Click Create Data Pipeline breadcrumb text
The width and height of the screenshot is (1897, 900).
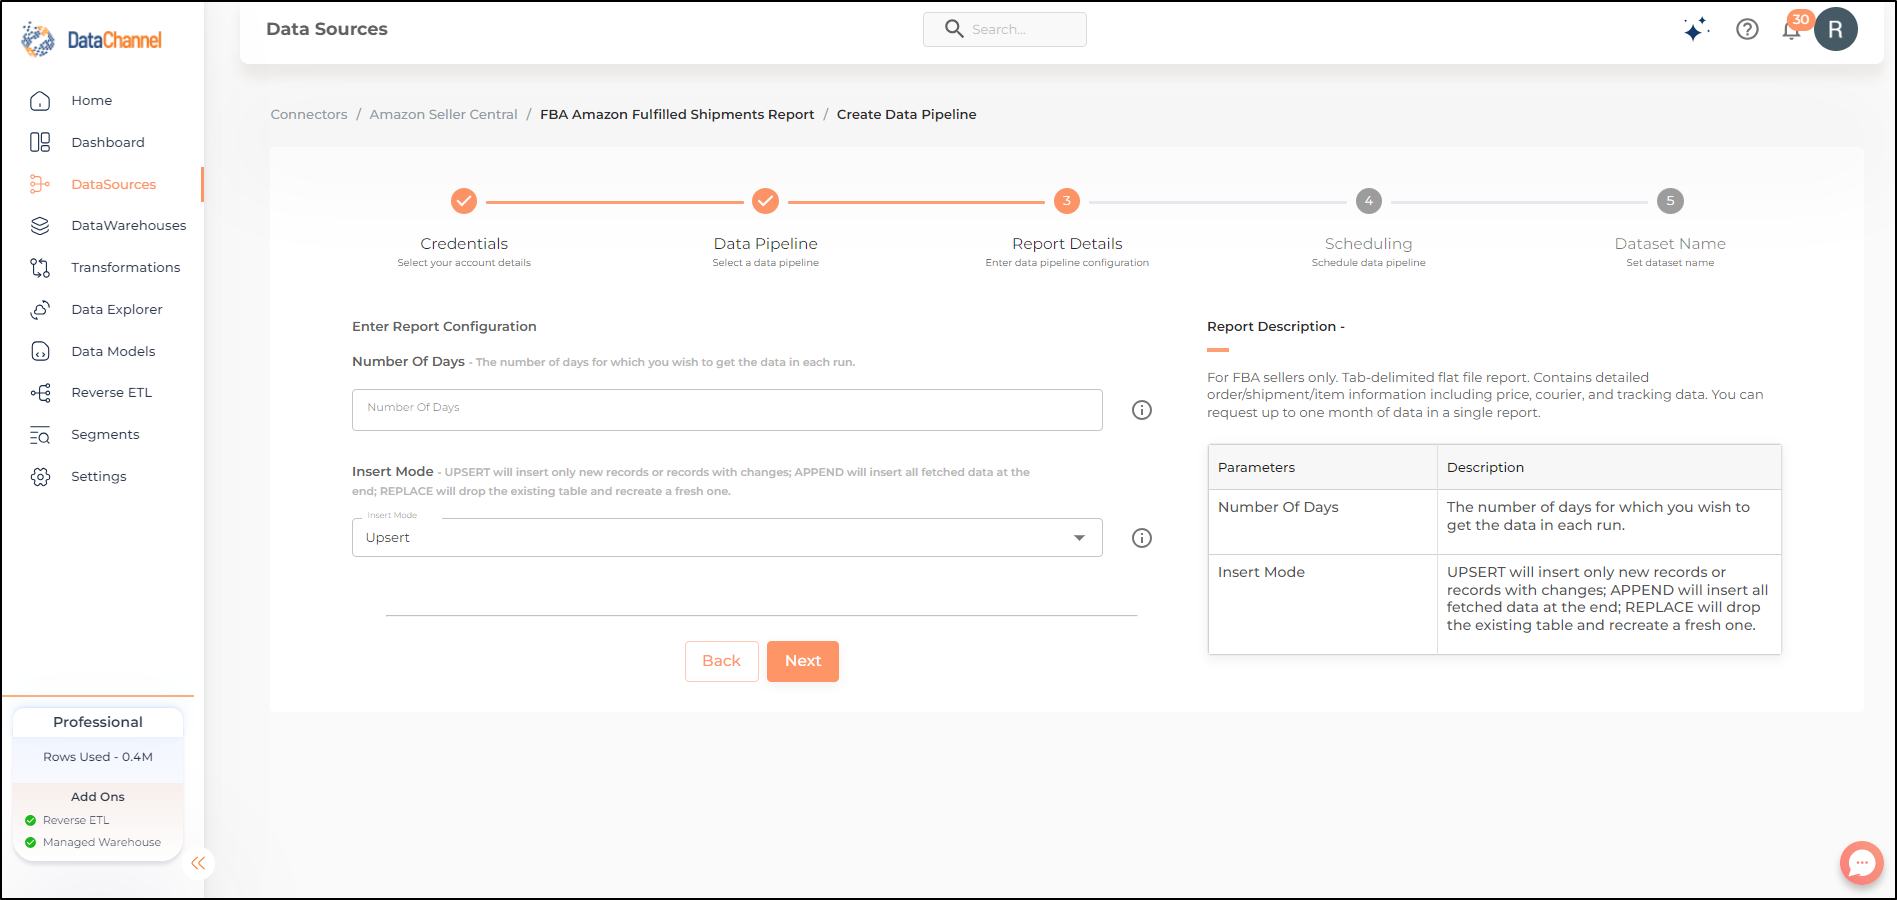906,115
